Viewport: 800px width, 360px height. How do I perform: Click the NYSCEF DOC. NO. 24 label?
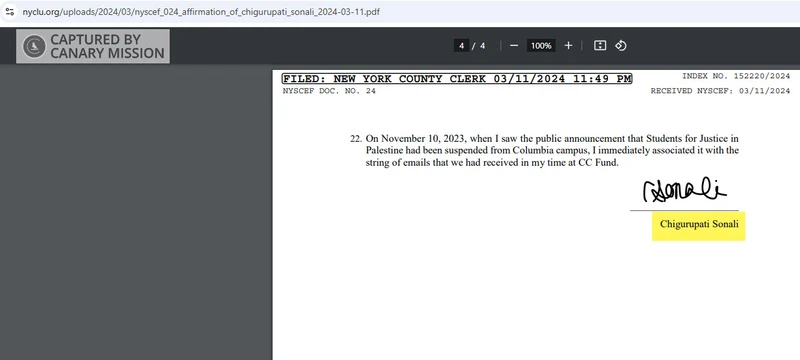[x=329, y=91]
